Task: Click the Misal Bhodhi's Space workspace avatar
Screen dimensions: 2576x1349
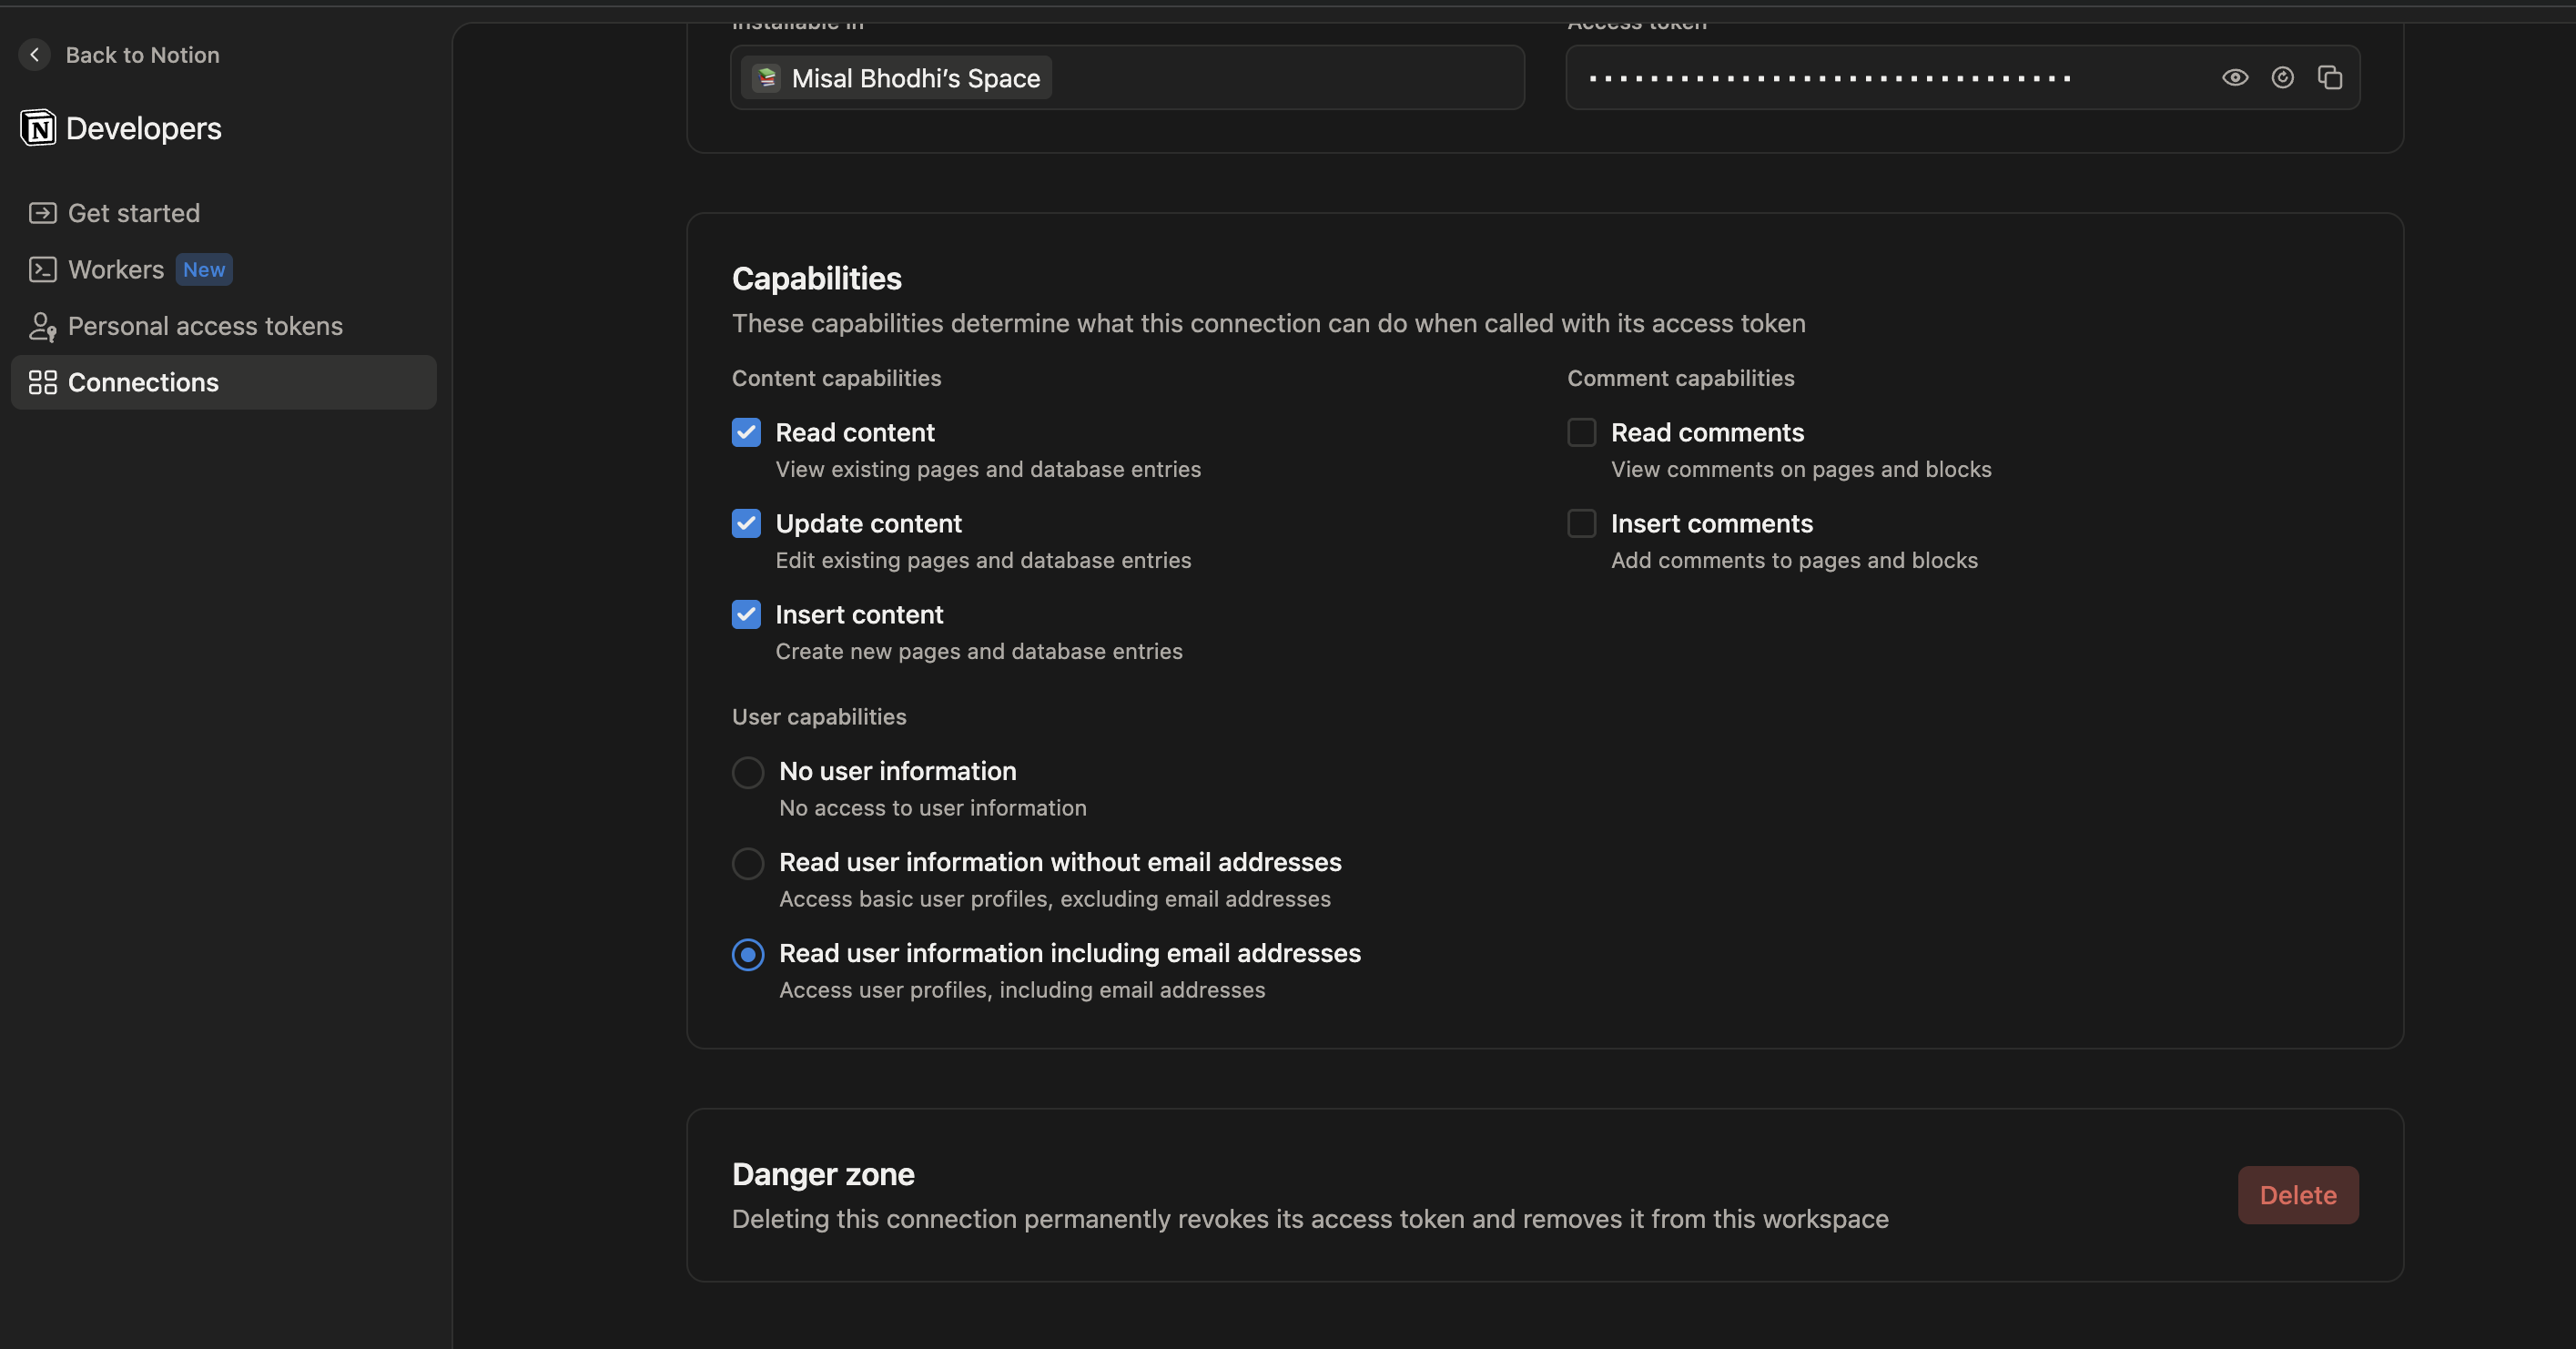Action: tap(767, 77)
